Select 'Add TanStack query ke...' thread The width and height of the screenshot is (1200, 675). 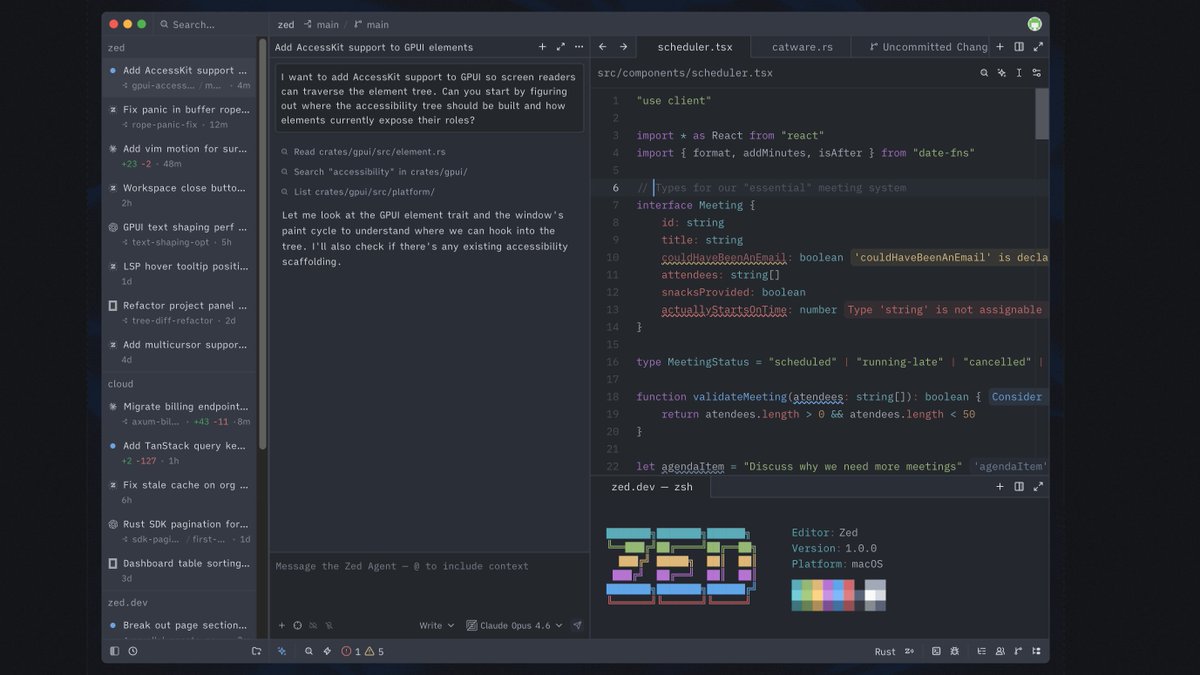pyautogui.click(x=179, y=453)
